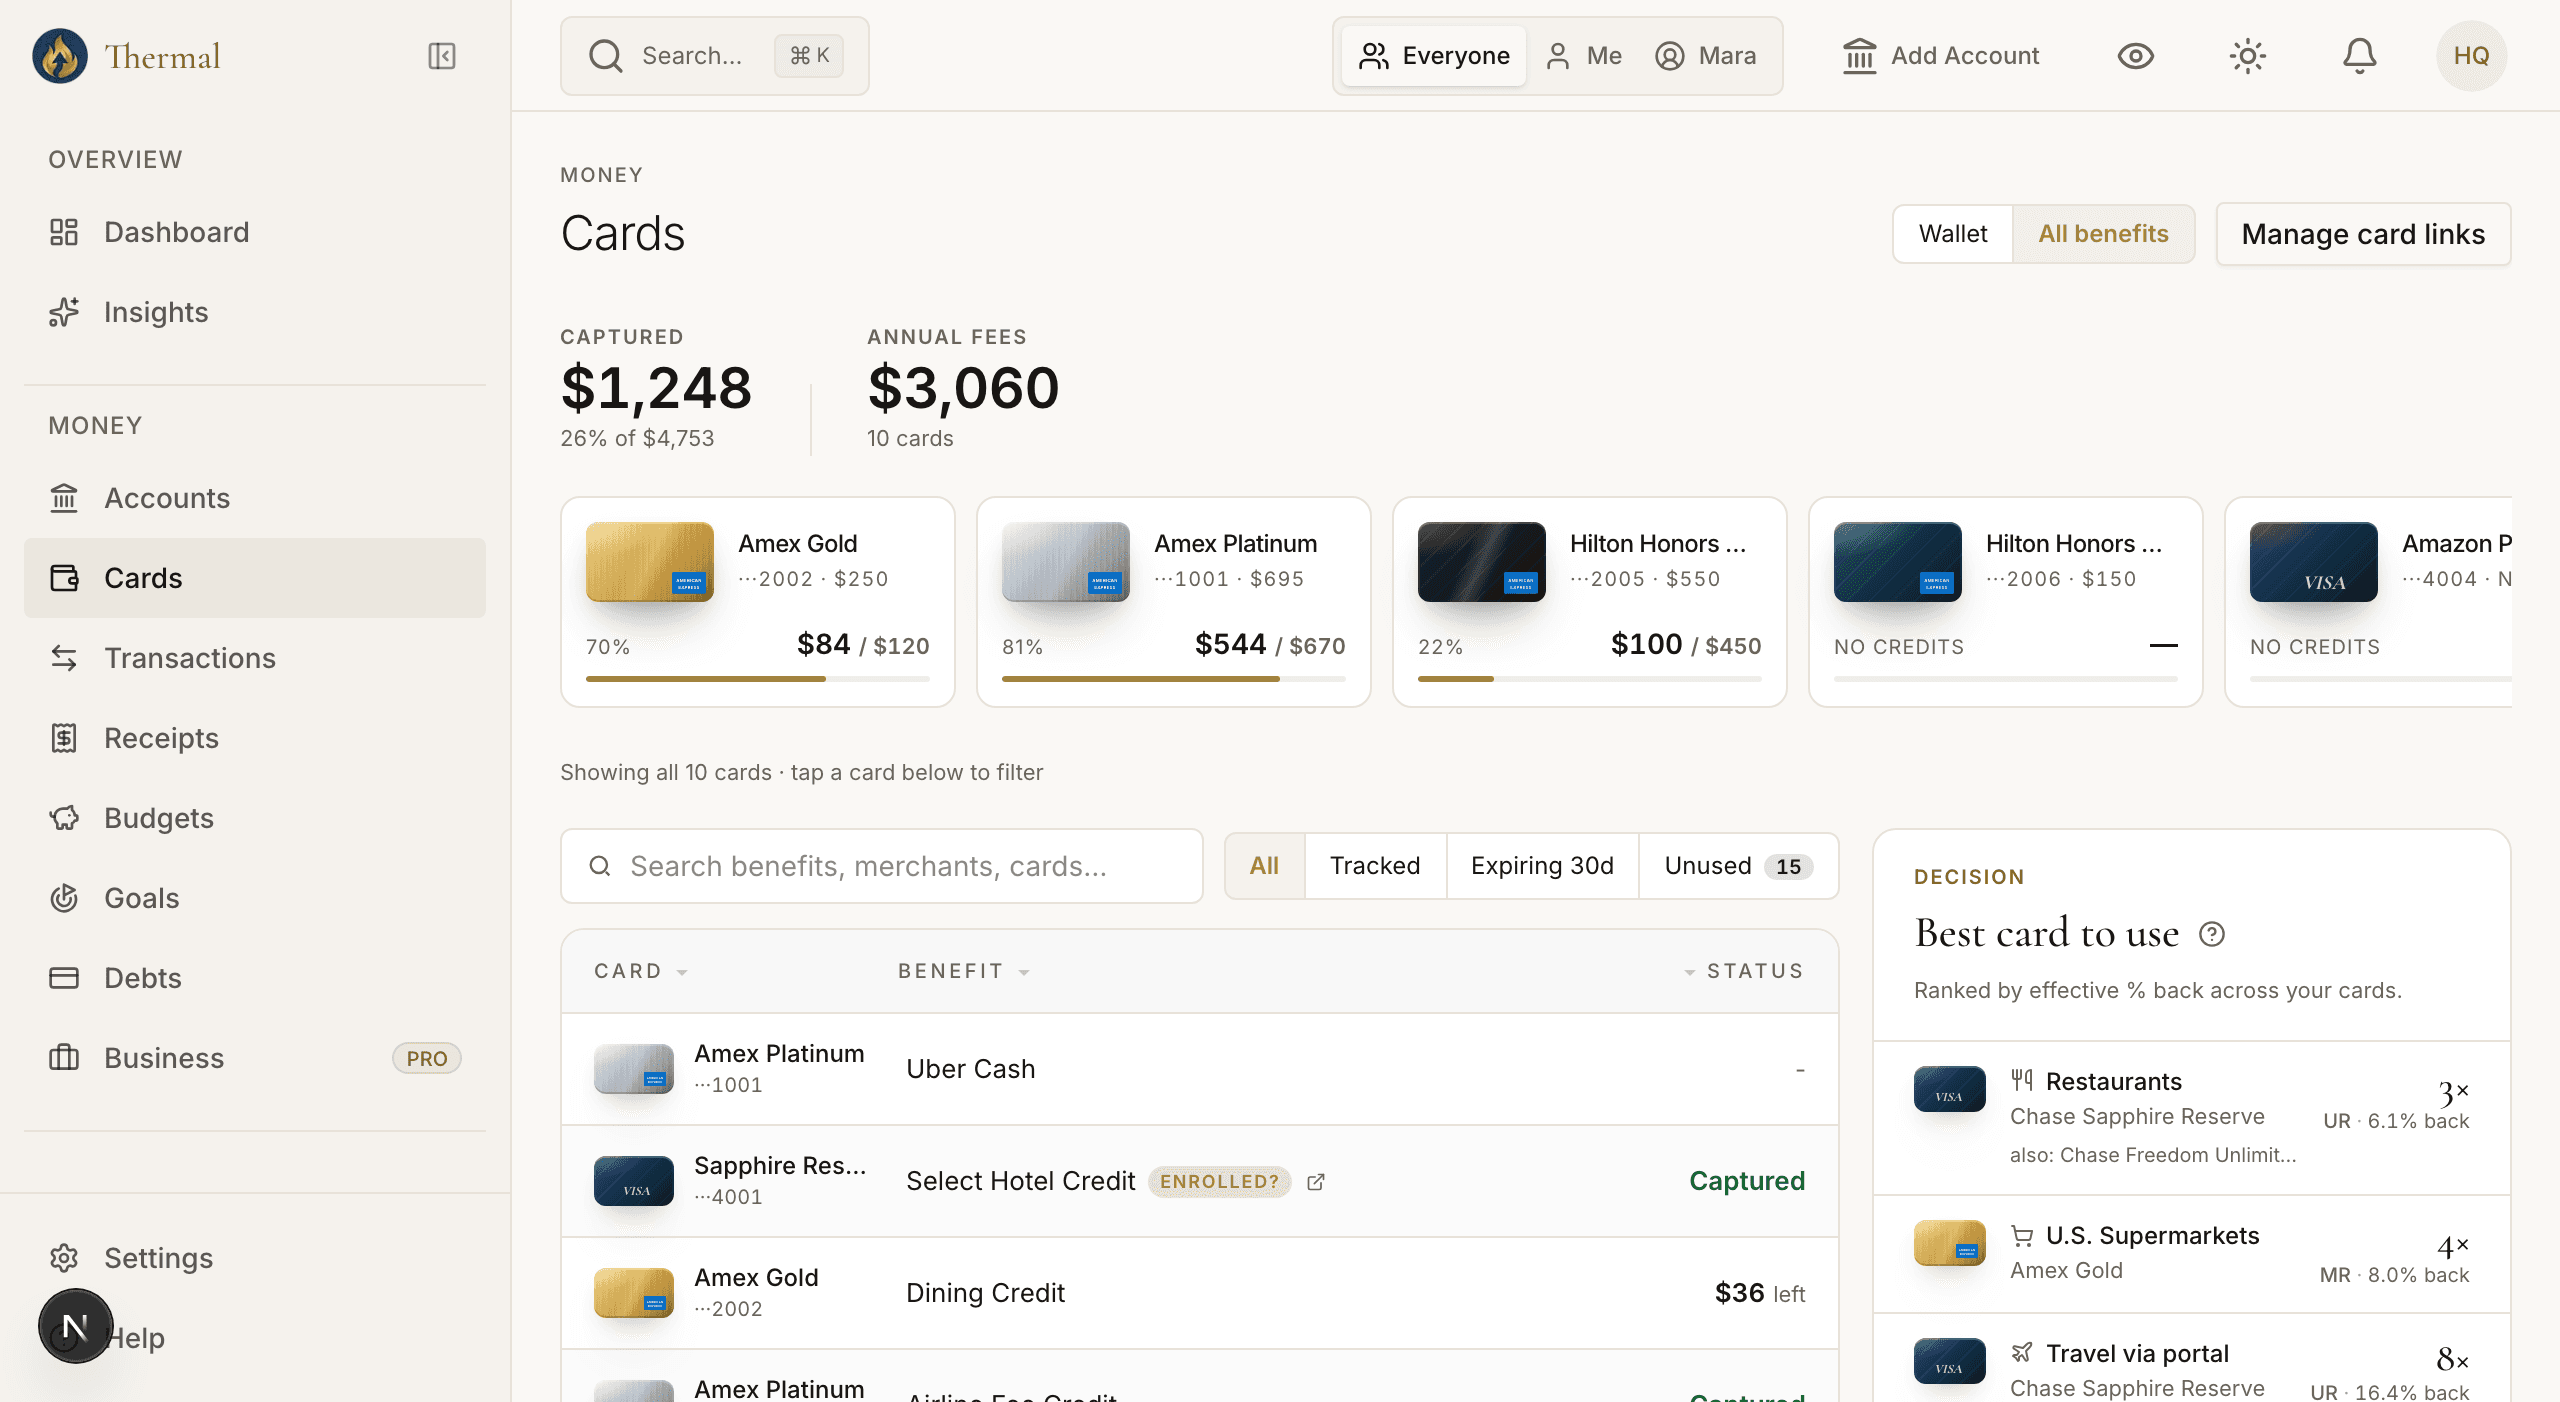Click the Goals target icon

pyautogui.click(x=64, y=898)
